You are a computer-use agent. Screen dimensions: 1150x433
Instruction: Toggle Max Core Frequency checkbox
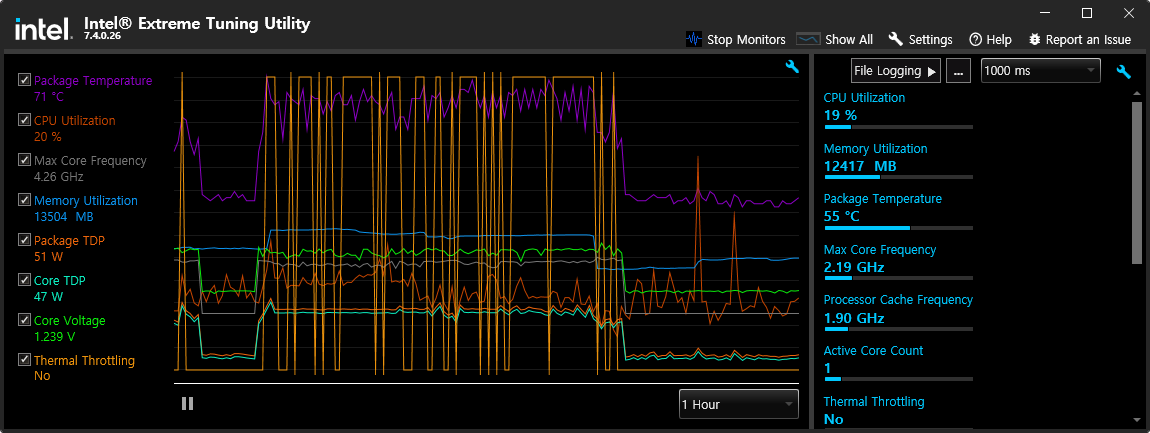24,160
